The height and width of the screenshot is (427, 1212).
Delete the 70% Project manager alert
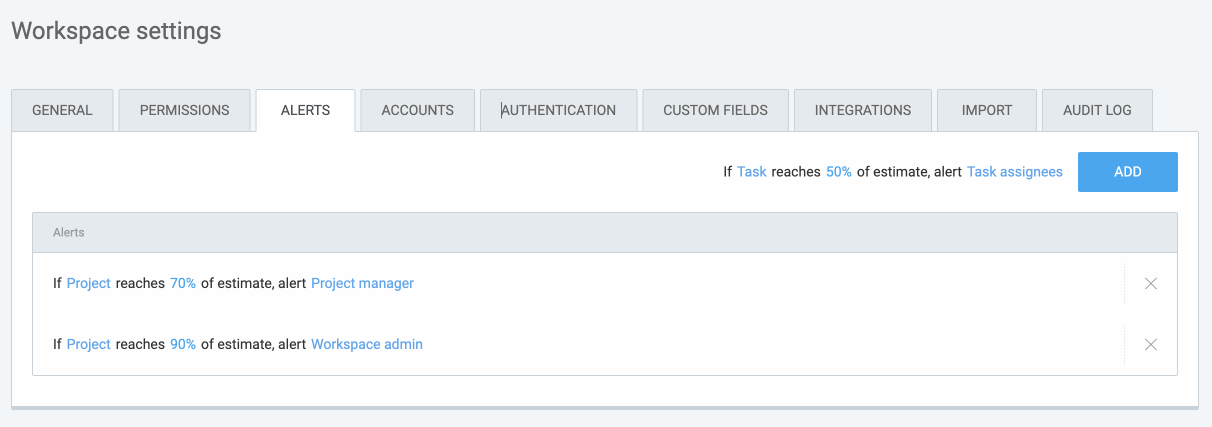[1150, 284]
